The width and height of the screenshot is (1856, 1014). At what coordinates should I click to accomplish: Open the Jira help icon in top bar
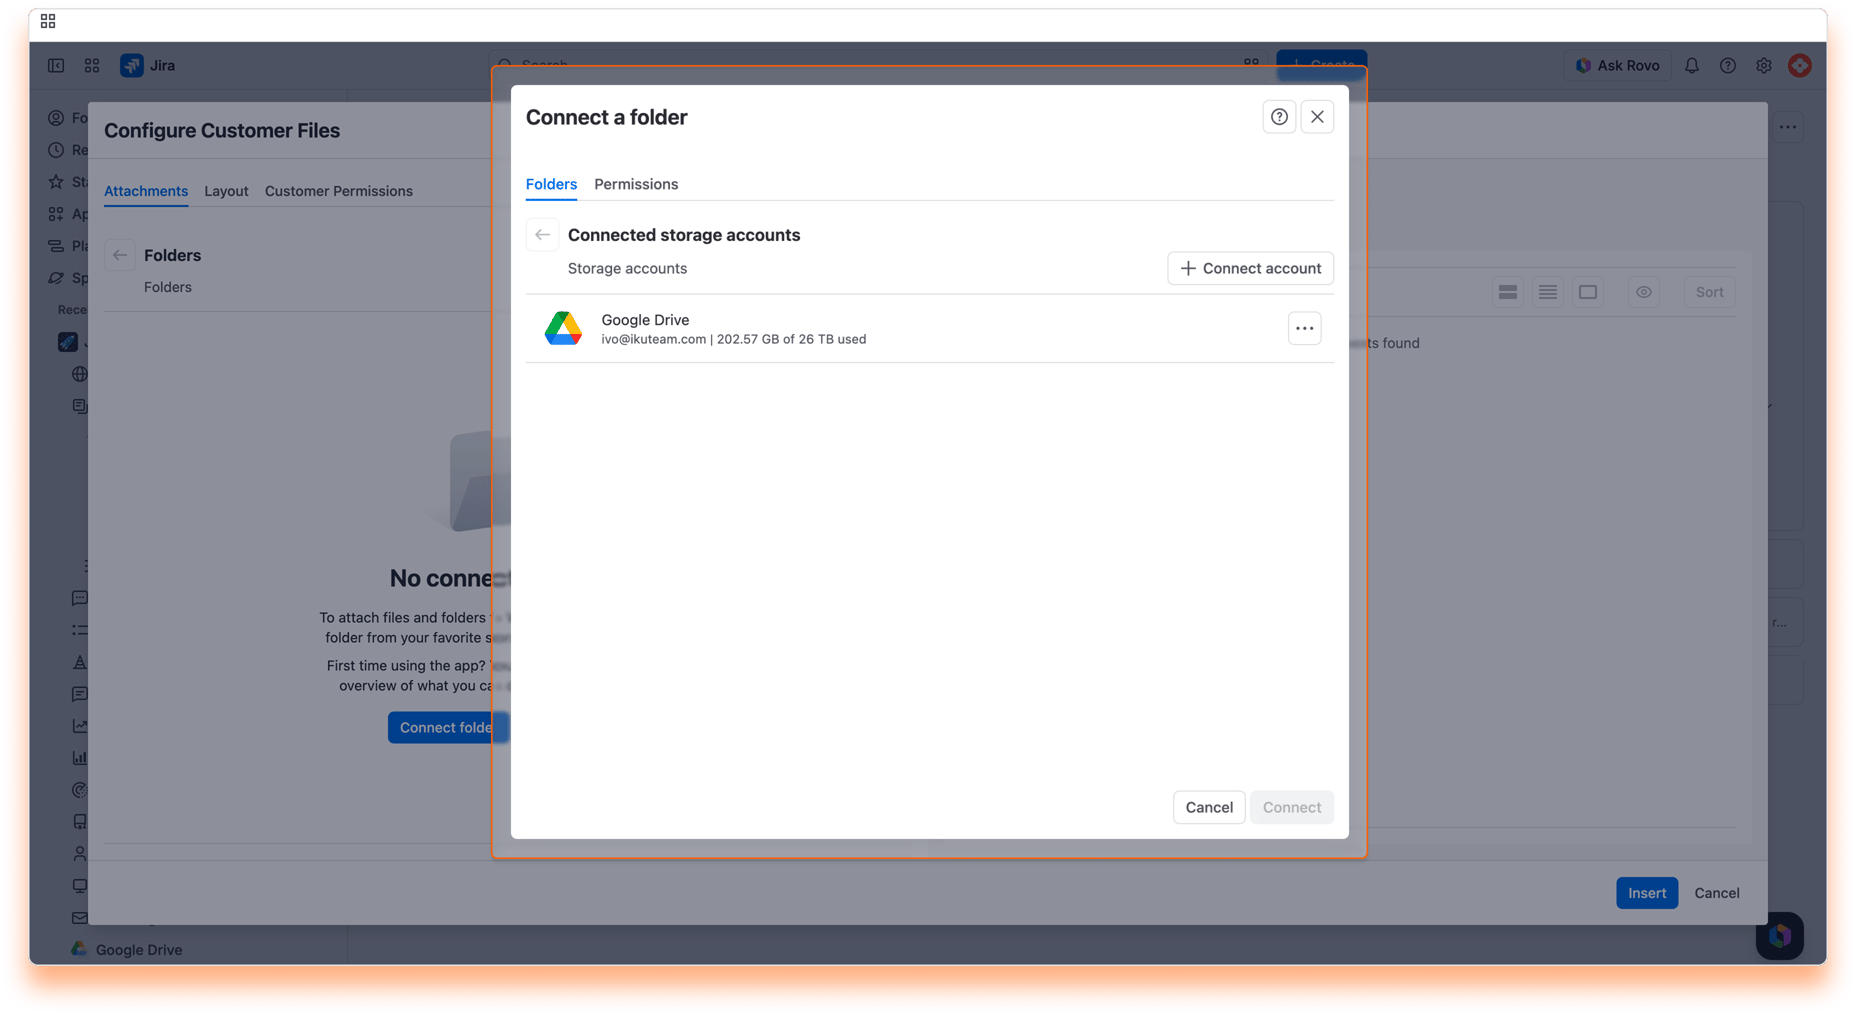coord(1727,65)
